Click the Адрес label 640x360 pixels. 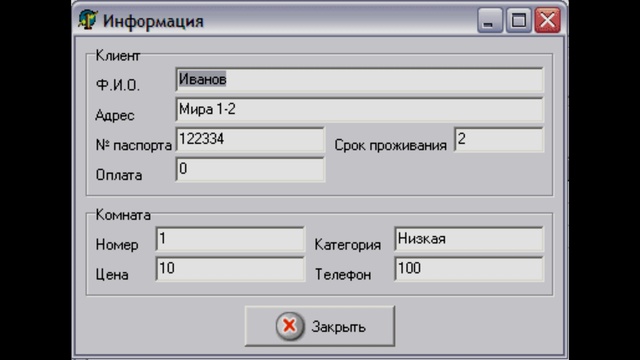point(115,115)
